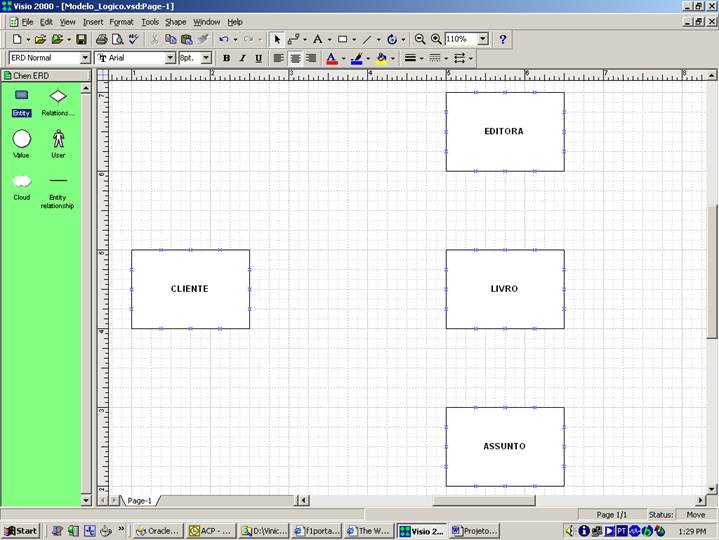Undo the last action
Viewport: 719px width, 540px height.
(x=224, y=39)
